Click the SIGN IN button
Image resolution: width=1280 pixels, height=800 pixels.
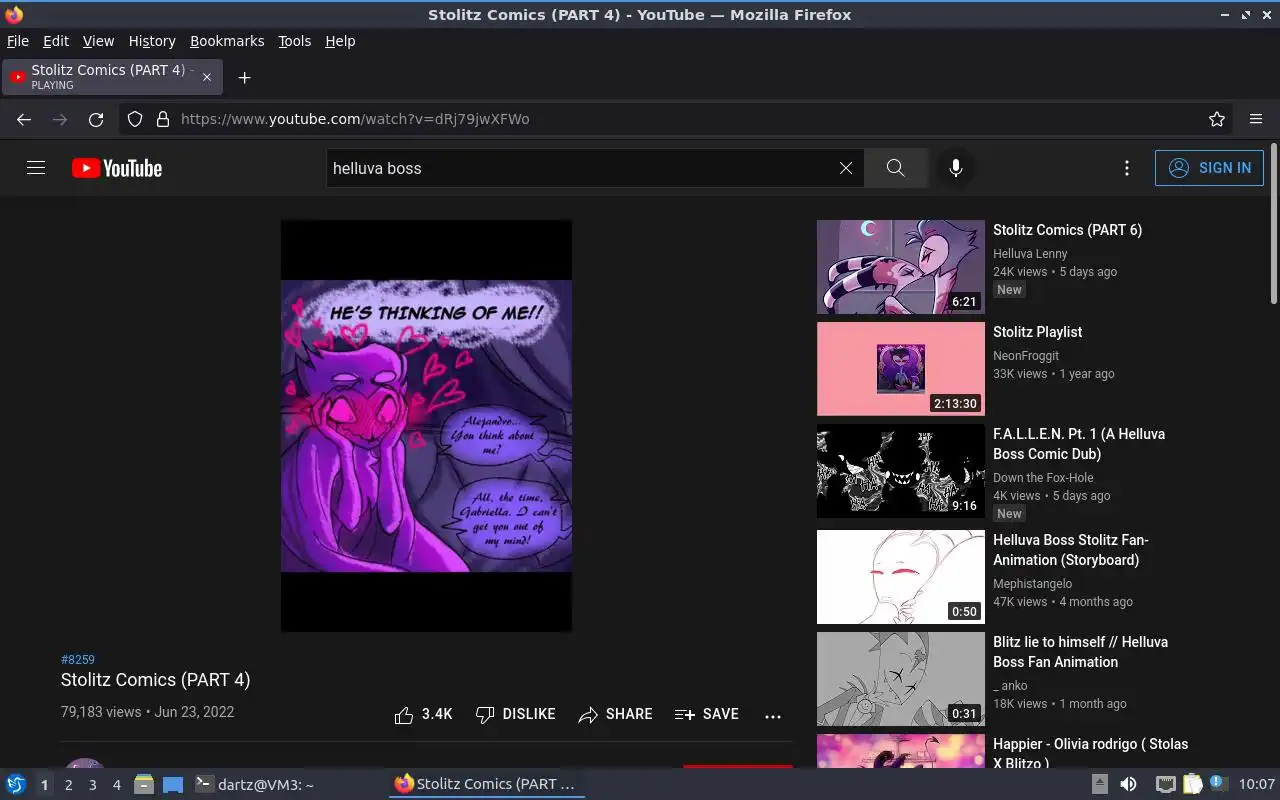coord(1209,168)
